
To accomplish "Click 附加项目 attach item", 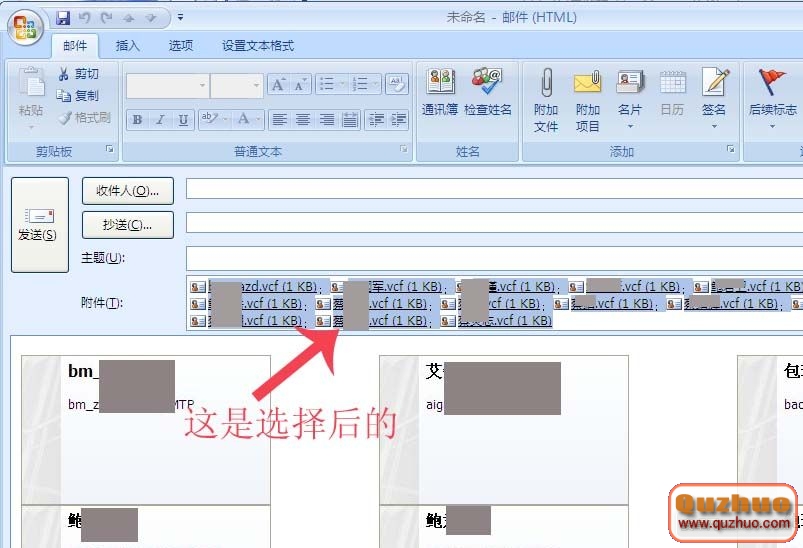I will (x=587, y=100).
